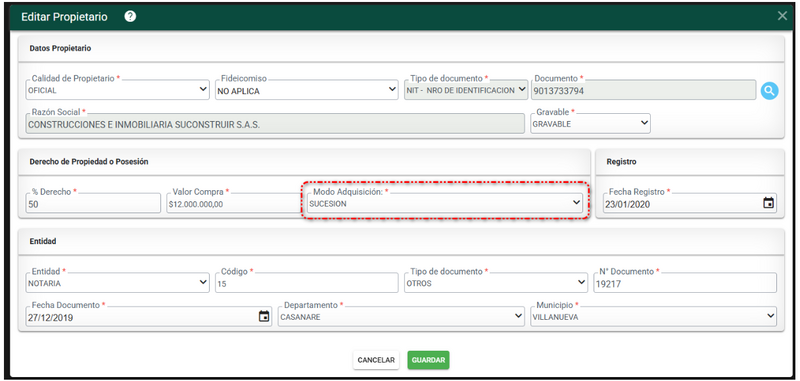Expand the Gravable dropdown
This screenshot has height=381, width=800.
pos(590,123)
